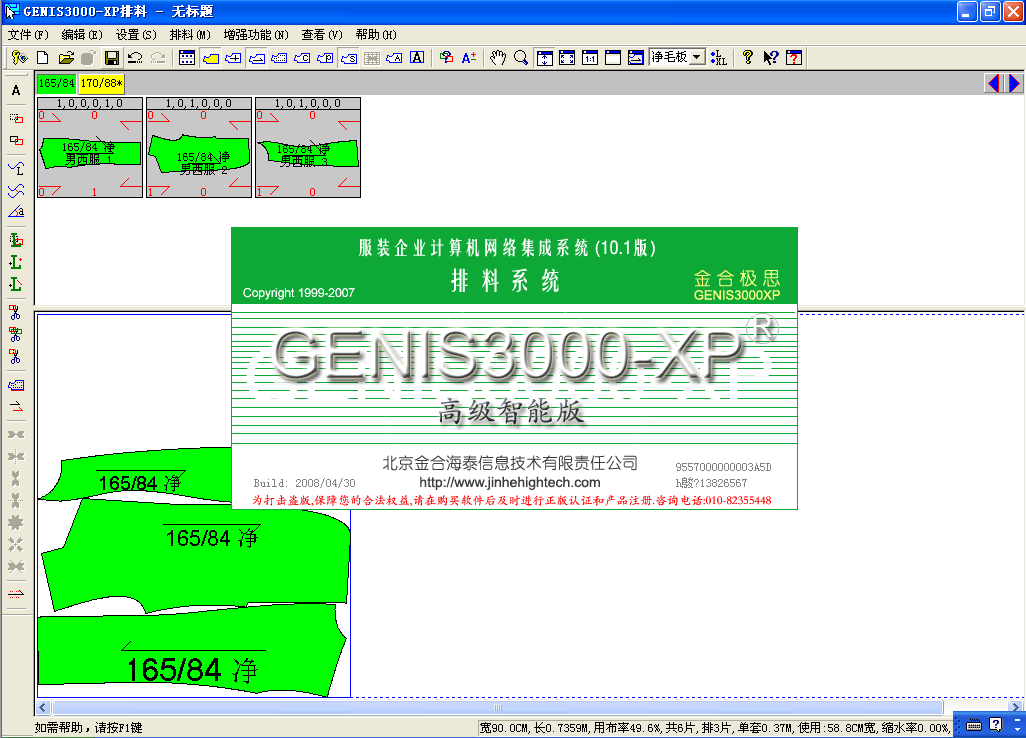1026x738 pixels.
Task: Click the pattern piece icon labeled C
Action: pos(302,58)
